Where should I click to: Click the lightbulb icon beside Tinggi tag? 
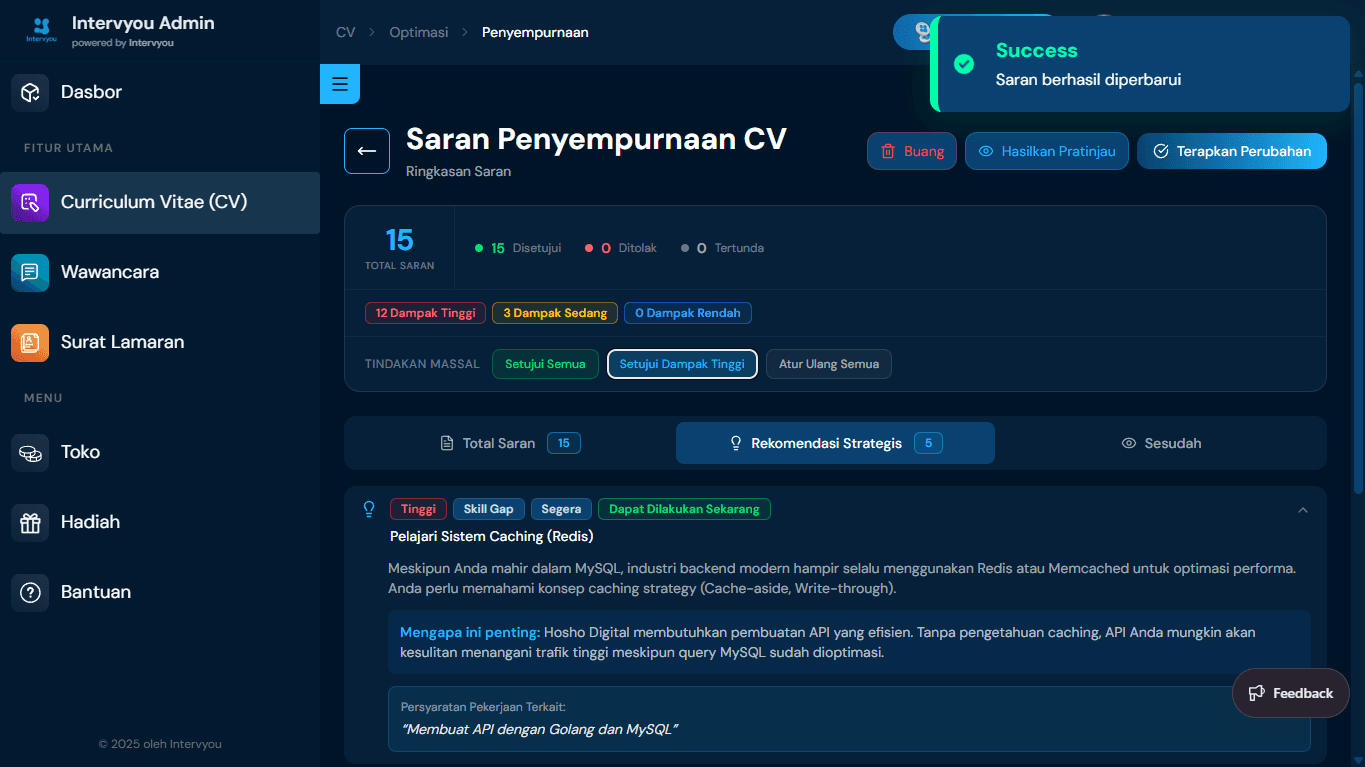click(x=369, y=509)
